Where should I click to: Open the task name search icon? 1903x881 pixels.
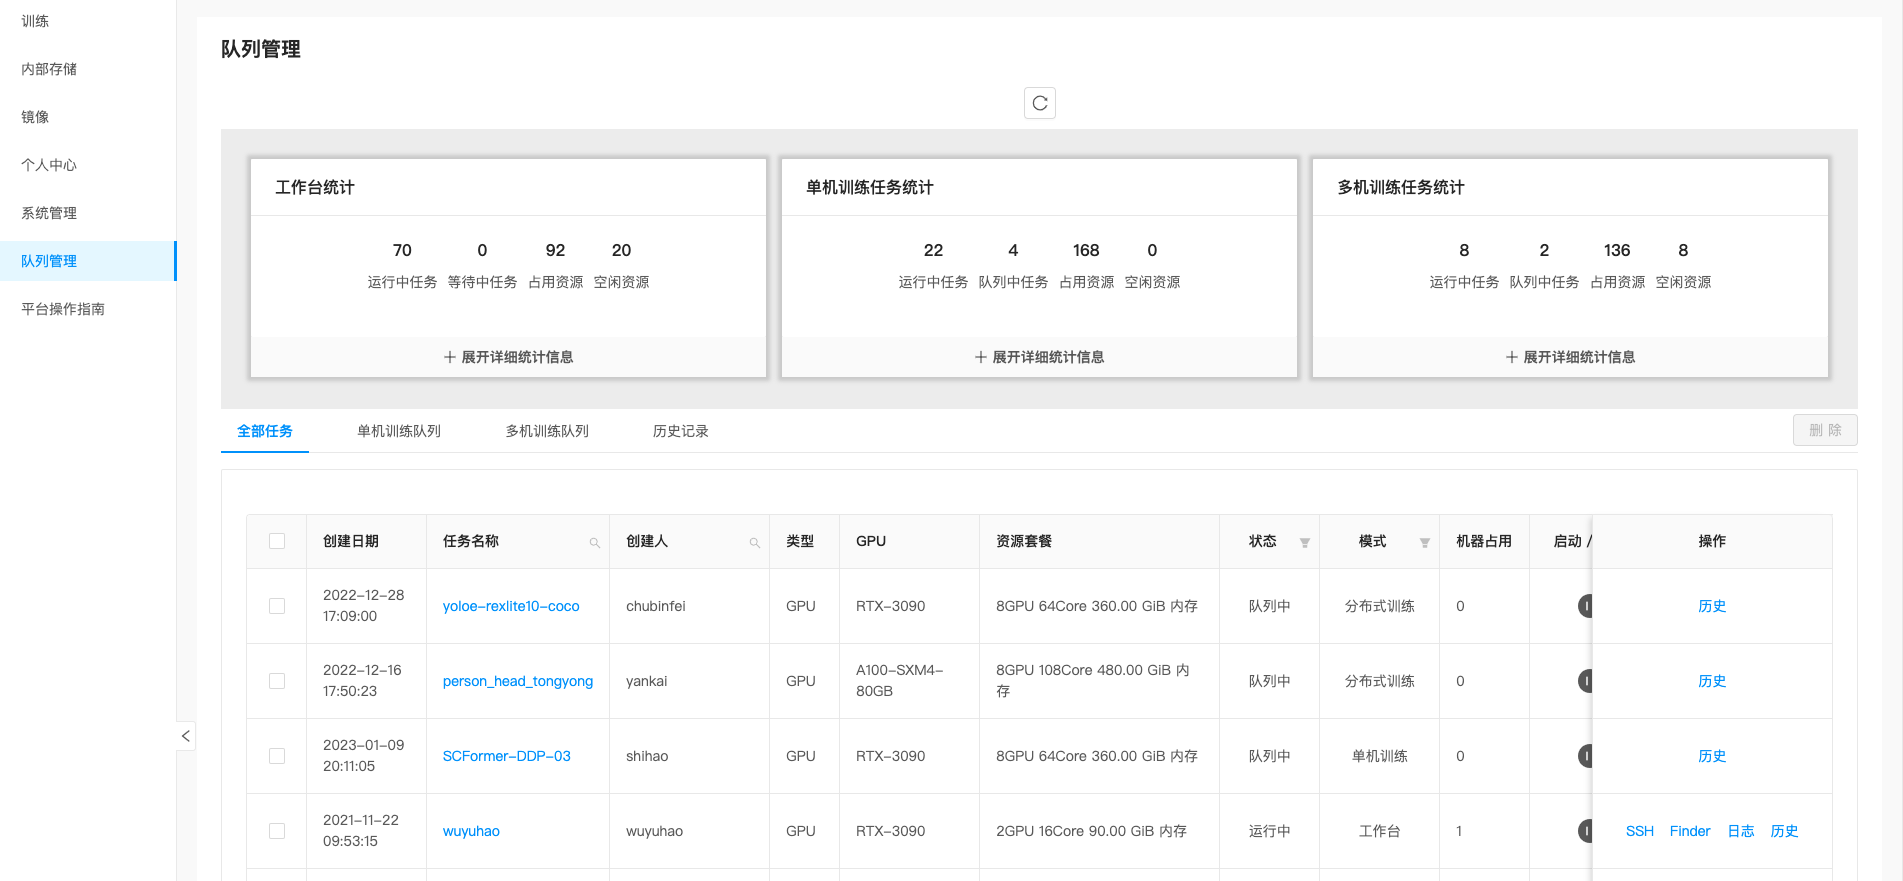pyautogui.click(x=594, y=543)
